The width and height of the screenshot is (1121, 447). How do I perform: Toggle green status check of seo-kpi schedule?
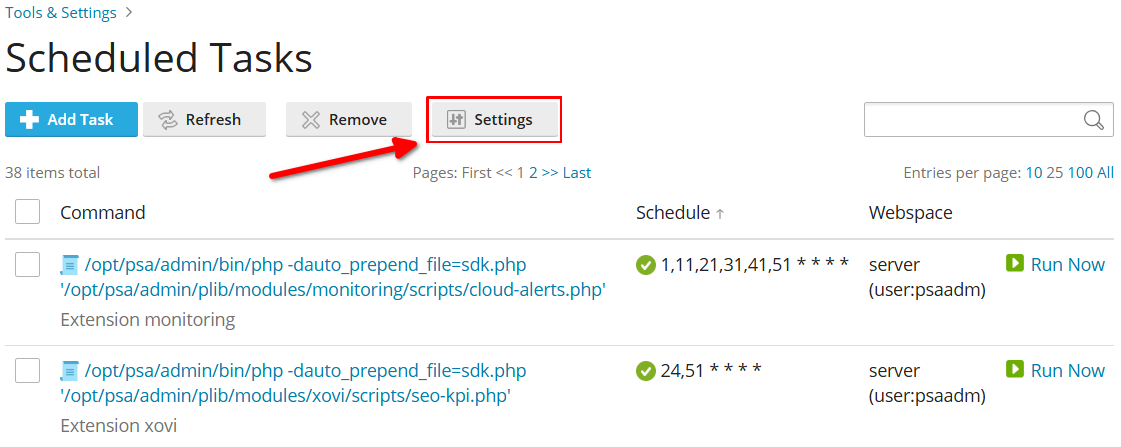(646, 371)
